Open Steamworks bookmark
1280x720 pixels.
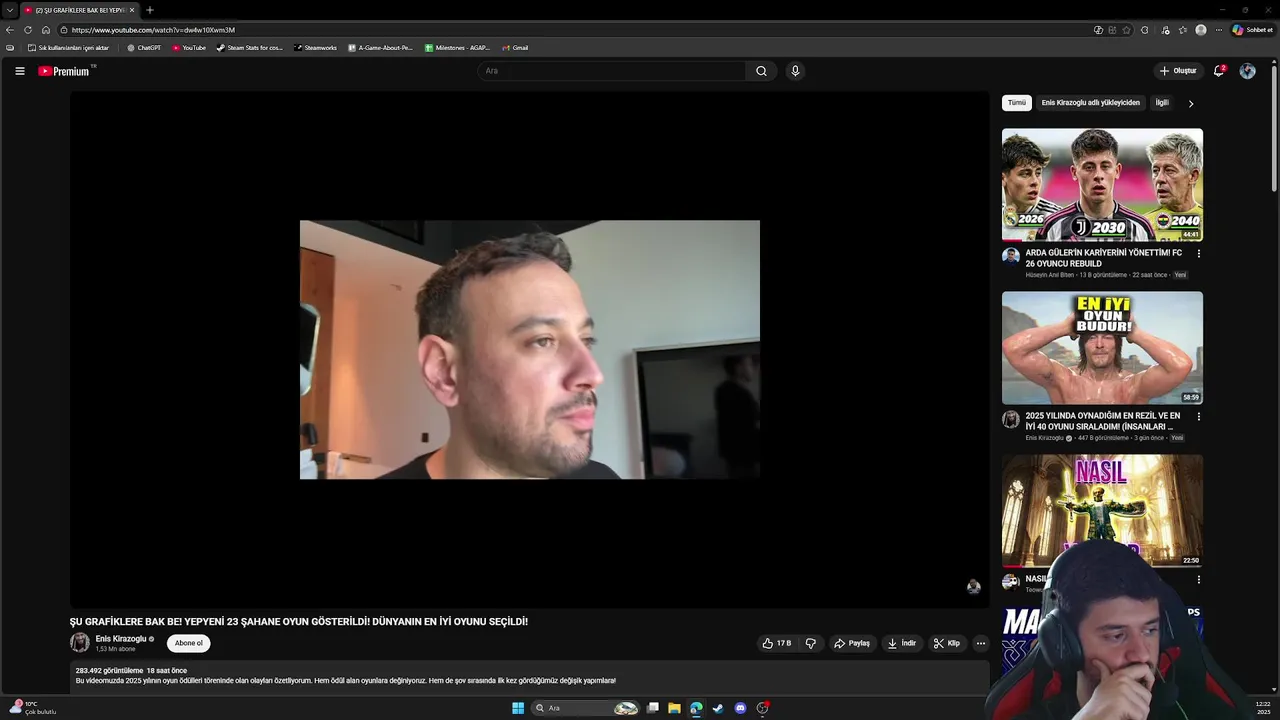(x=316, y=48)
